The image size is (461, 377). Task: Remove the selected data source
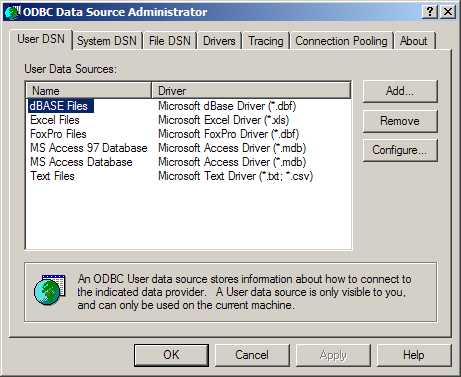[x=400, y=121]
